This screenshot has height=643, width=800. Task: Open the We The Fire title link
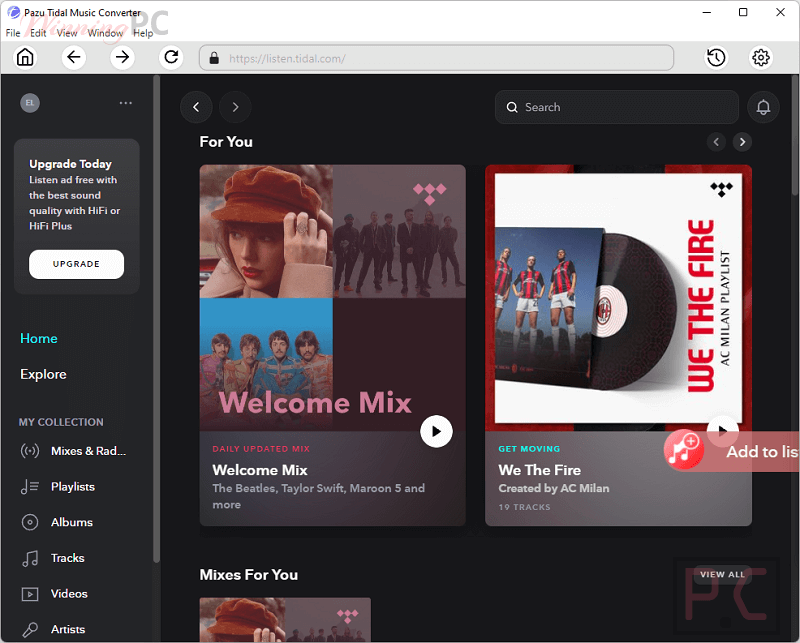(540, 470)
